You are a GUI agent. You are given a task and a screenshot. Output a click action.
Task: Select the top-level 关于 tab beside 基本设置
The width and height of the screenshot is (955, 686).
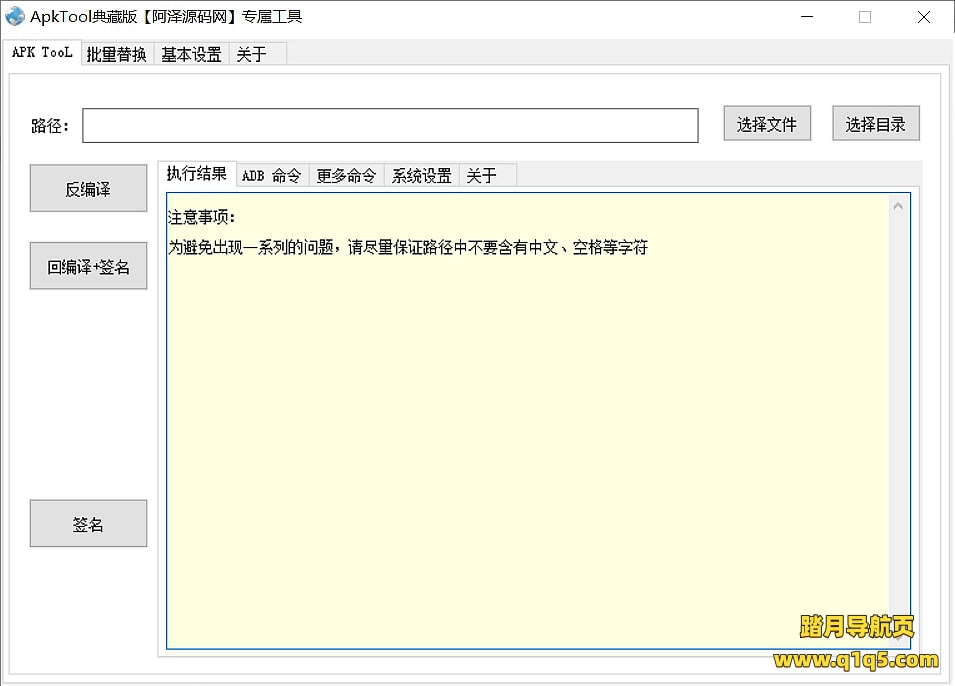click(251, 54)
